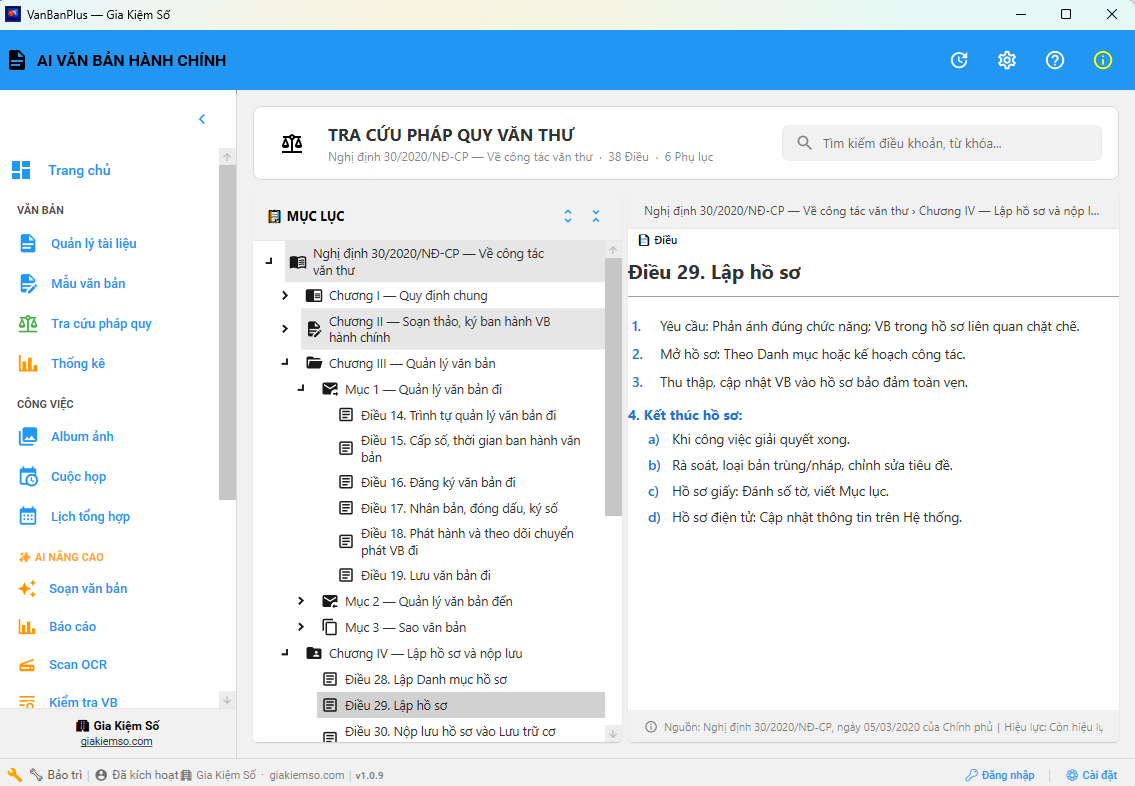
Task: Open Scan OCR from the sidebar
Action: (x=78, y=664)
